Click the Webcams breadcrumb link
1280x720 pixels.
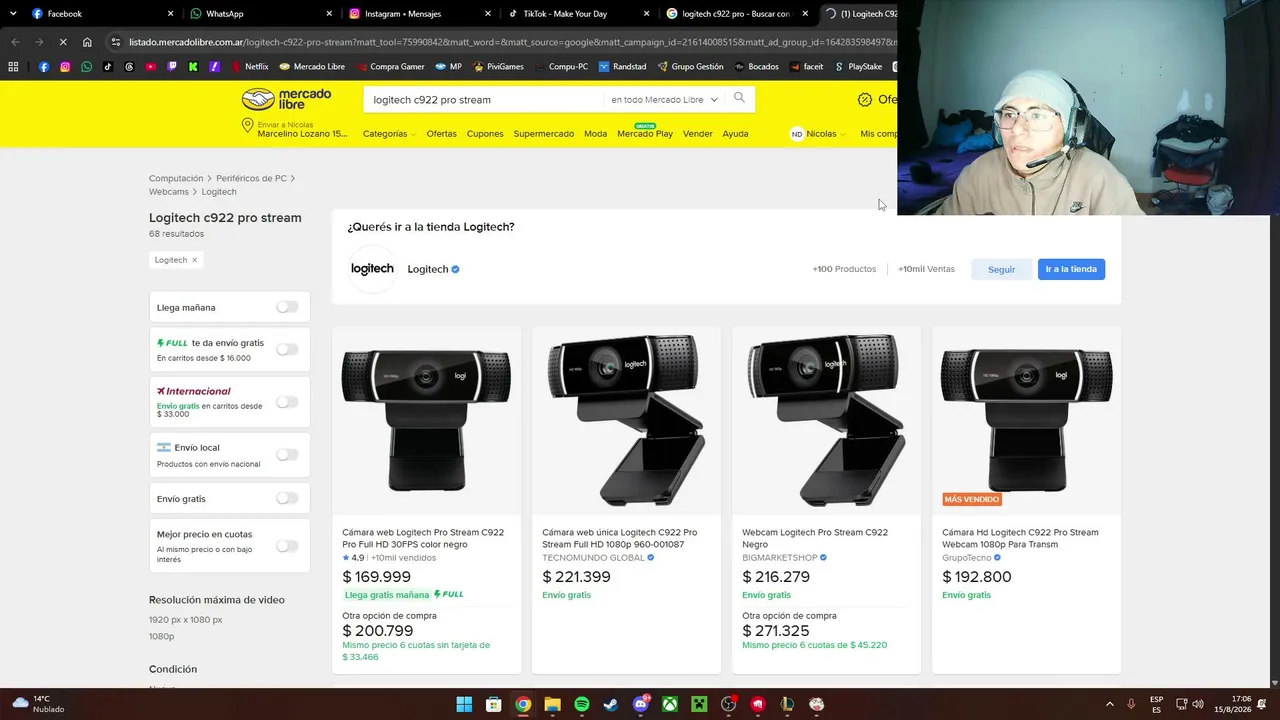(169, 192)
